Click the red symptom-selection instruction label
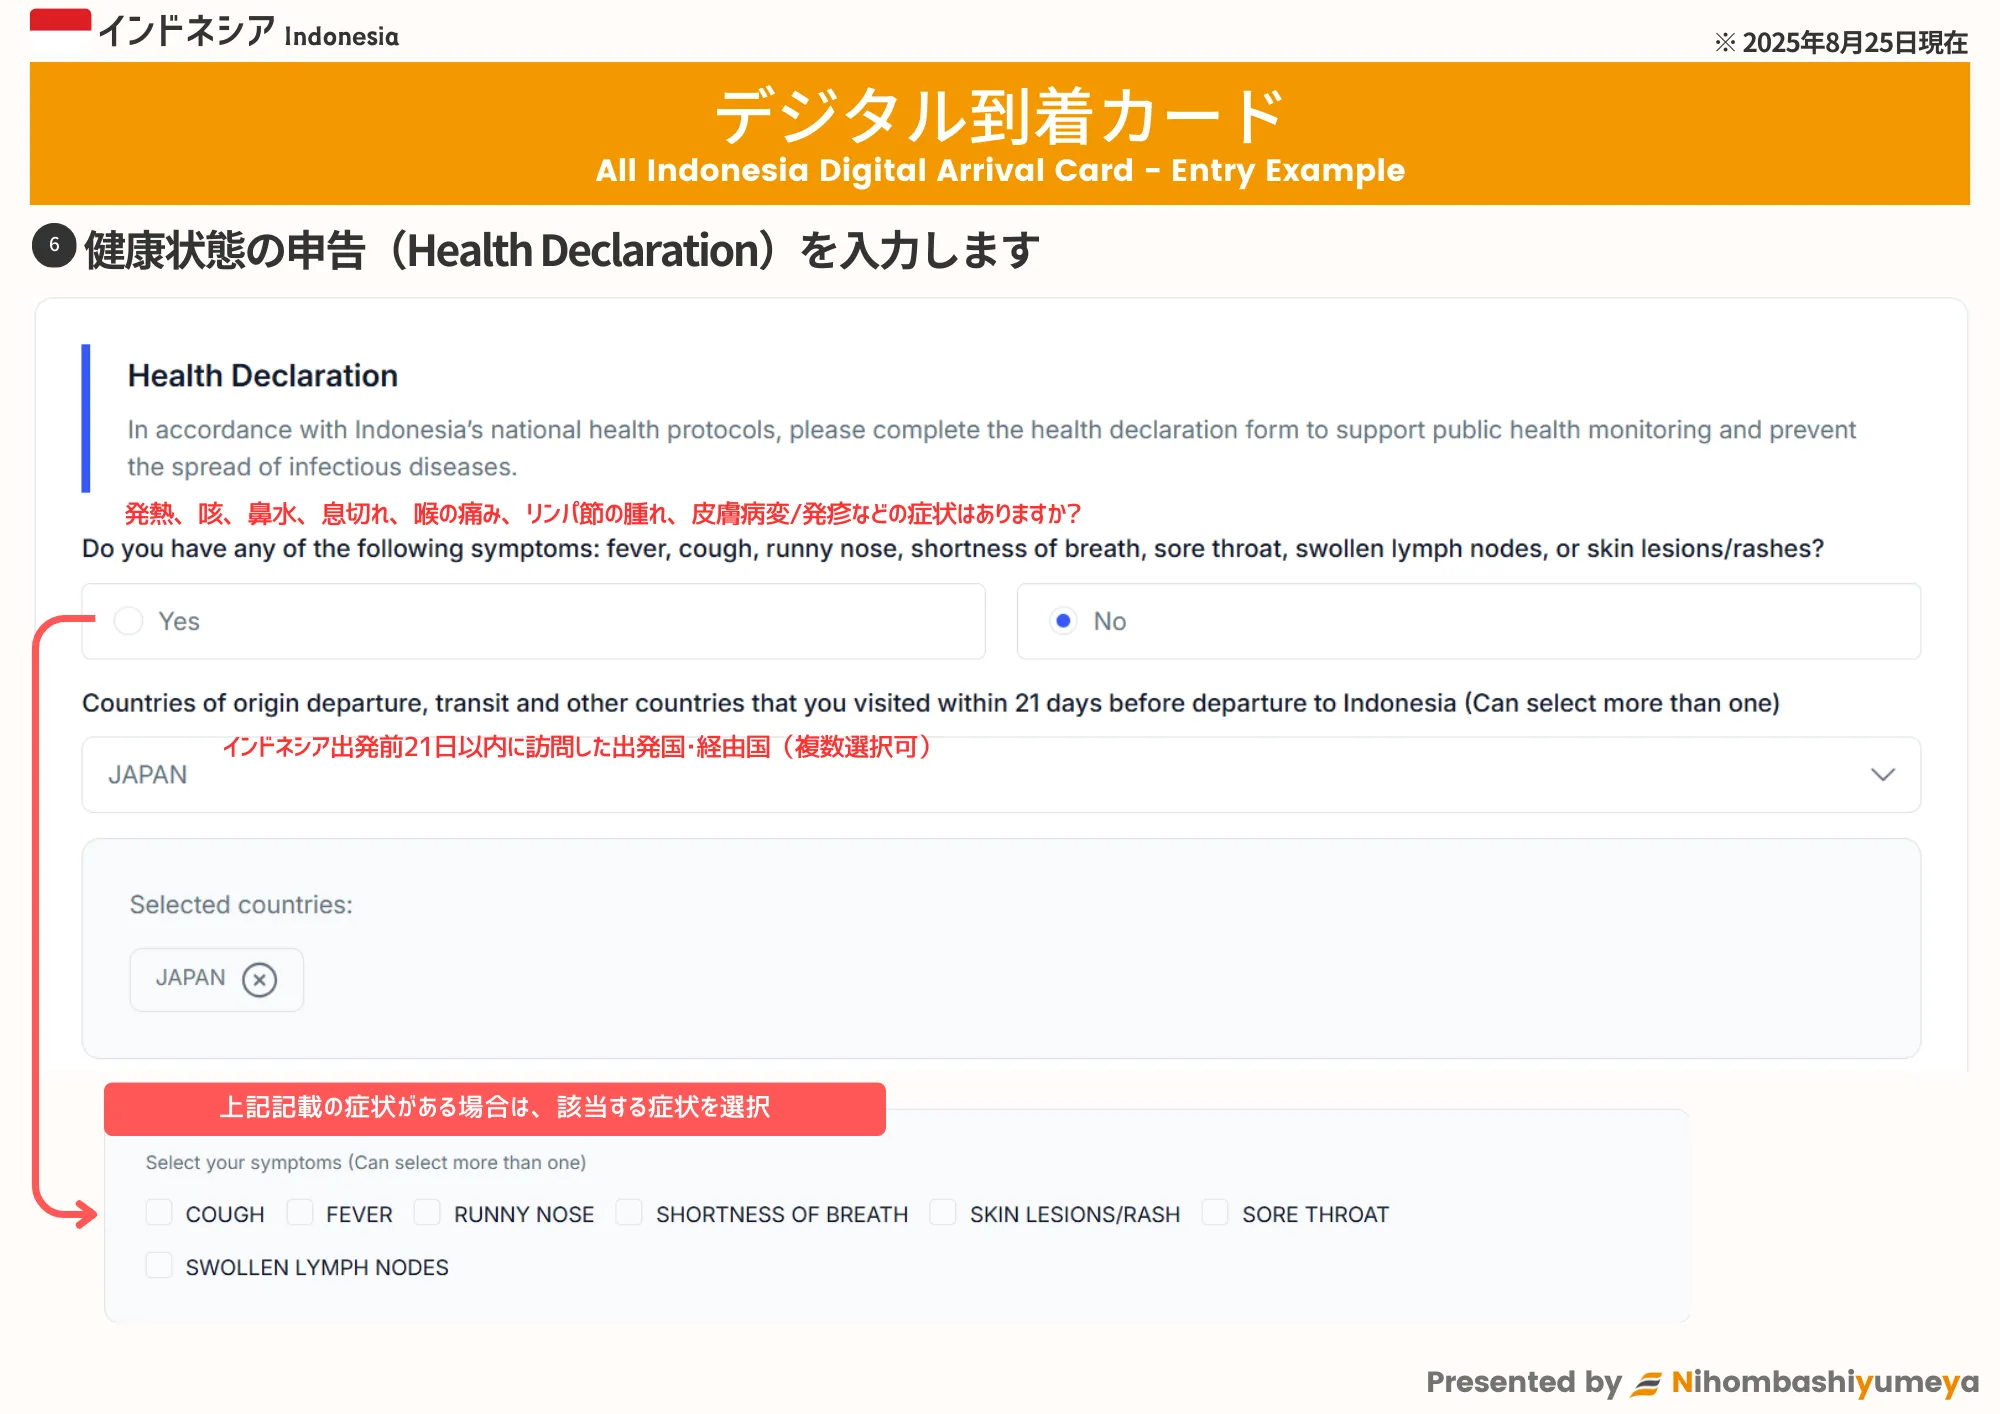 (x=495, y=1108)
